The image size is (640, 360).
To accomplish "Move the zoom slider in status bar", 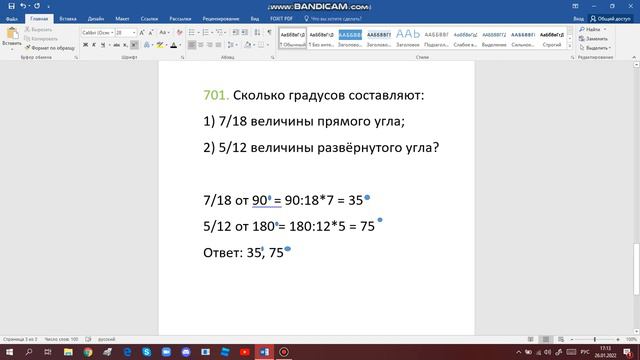I will (595, 339).
